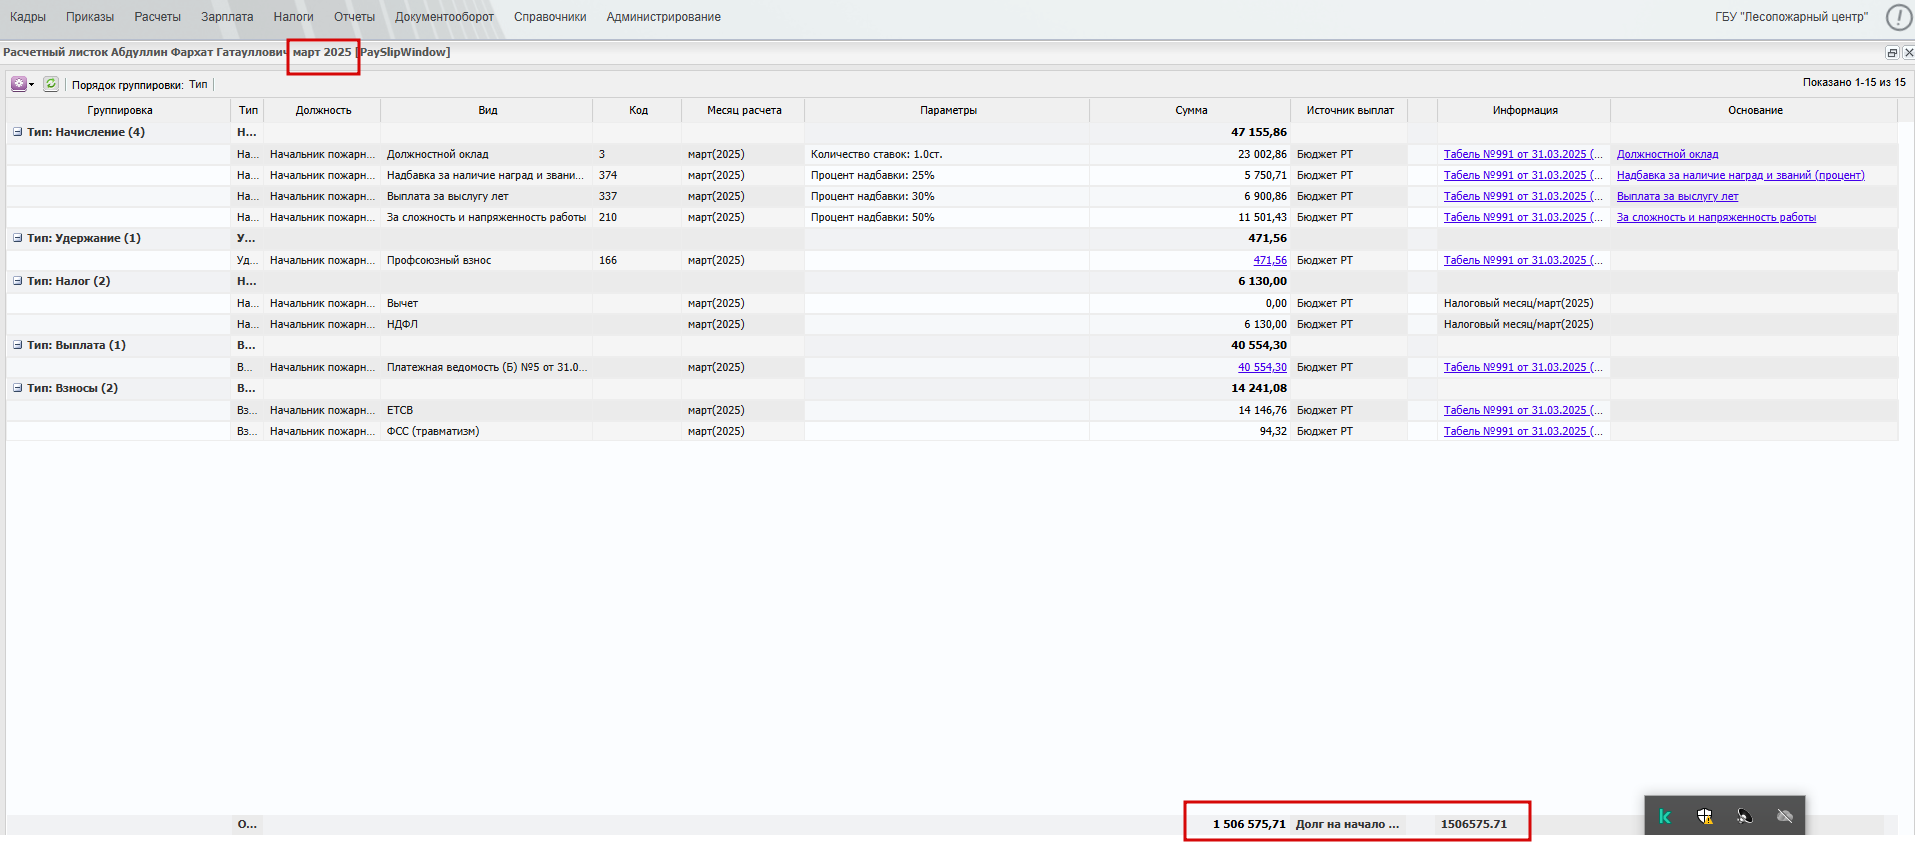Viewport: 1915px width, 842px height.
Task: Sort by the Код column header
Action: pyautogui.click(x=638, y=110)
